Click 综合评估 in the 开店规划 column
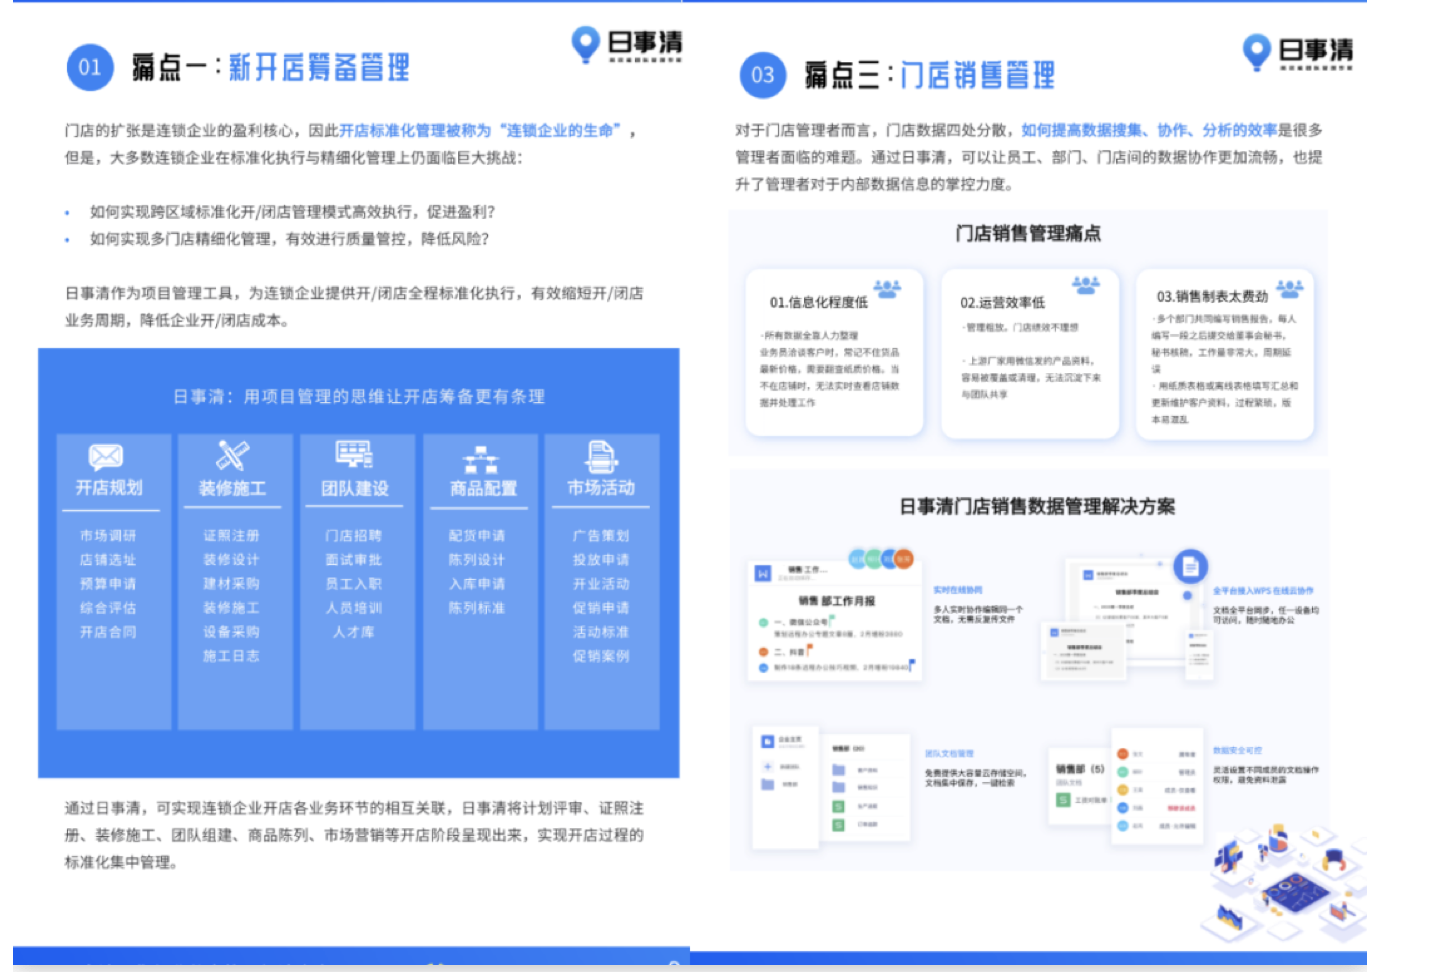 108,608
